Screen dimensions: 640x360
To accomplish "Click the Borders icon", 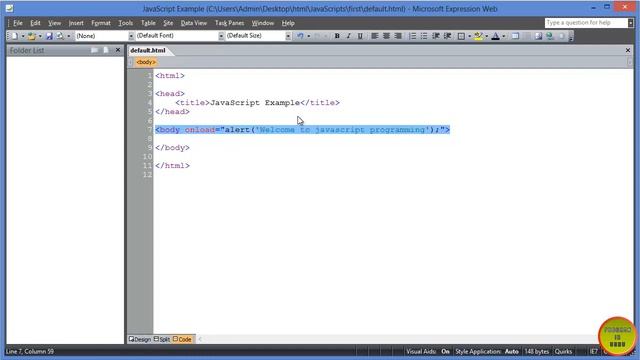I will [461, 36].
